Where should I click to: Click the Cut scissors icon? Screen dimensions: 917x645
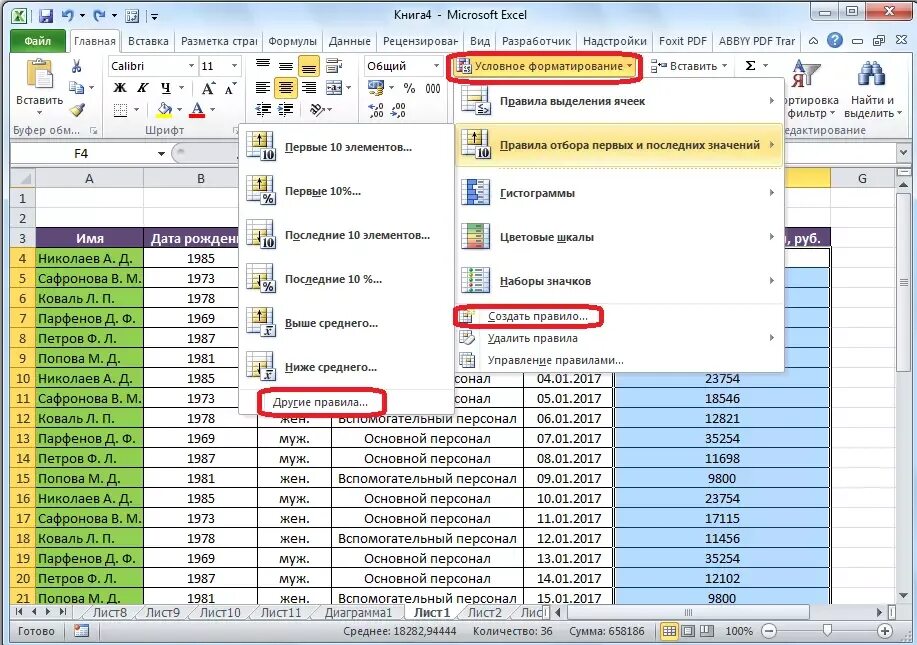tap(76, 66)
